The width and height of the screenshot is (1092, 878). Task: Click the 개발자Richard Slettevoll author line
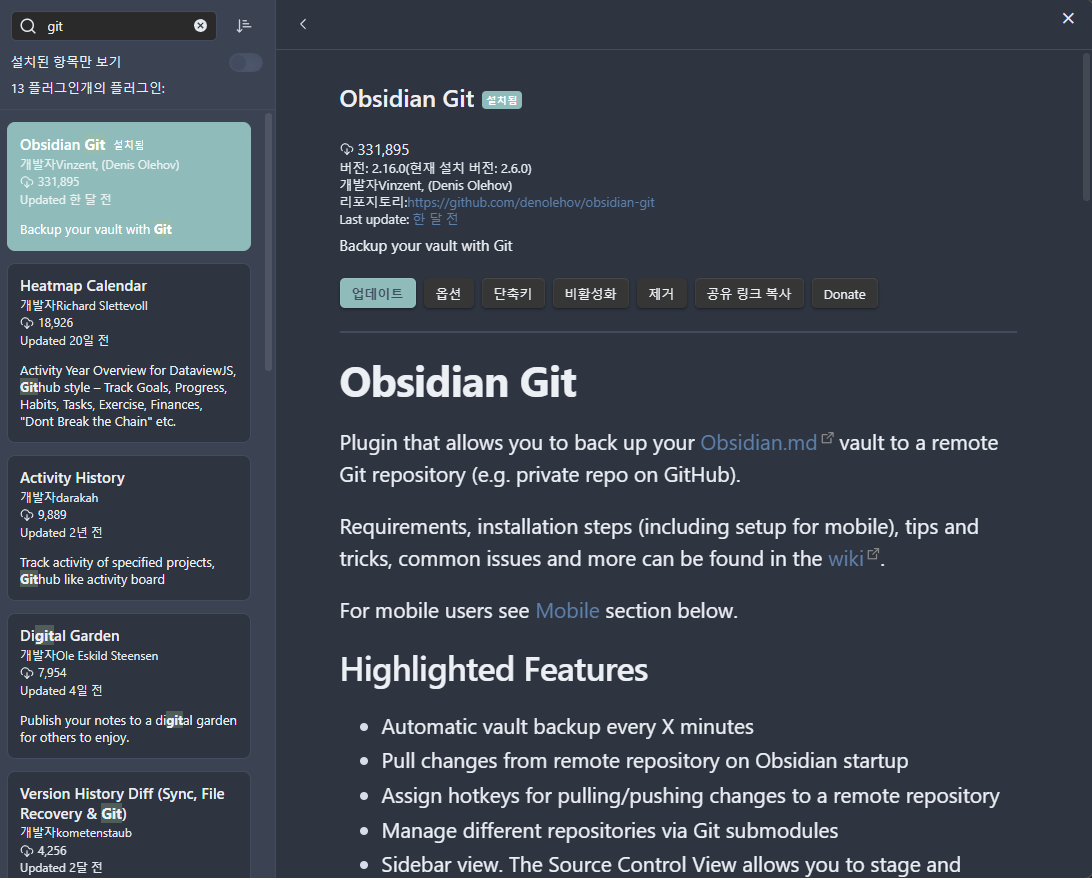(x=84, y=306)
